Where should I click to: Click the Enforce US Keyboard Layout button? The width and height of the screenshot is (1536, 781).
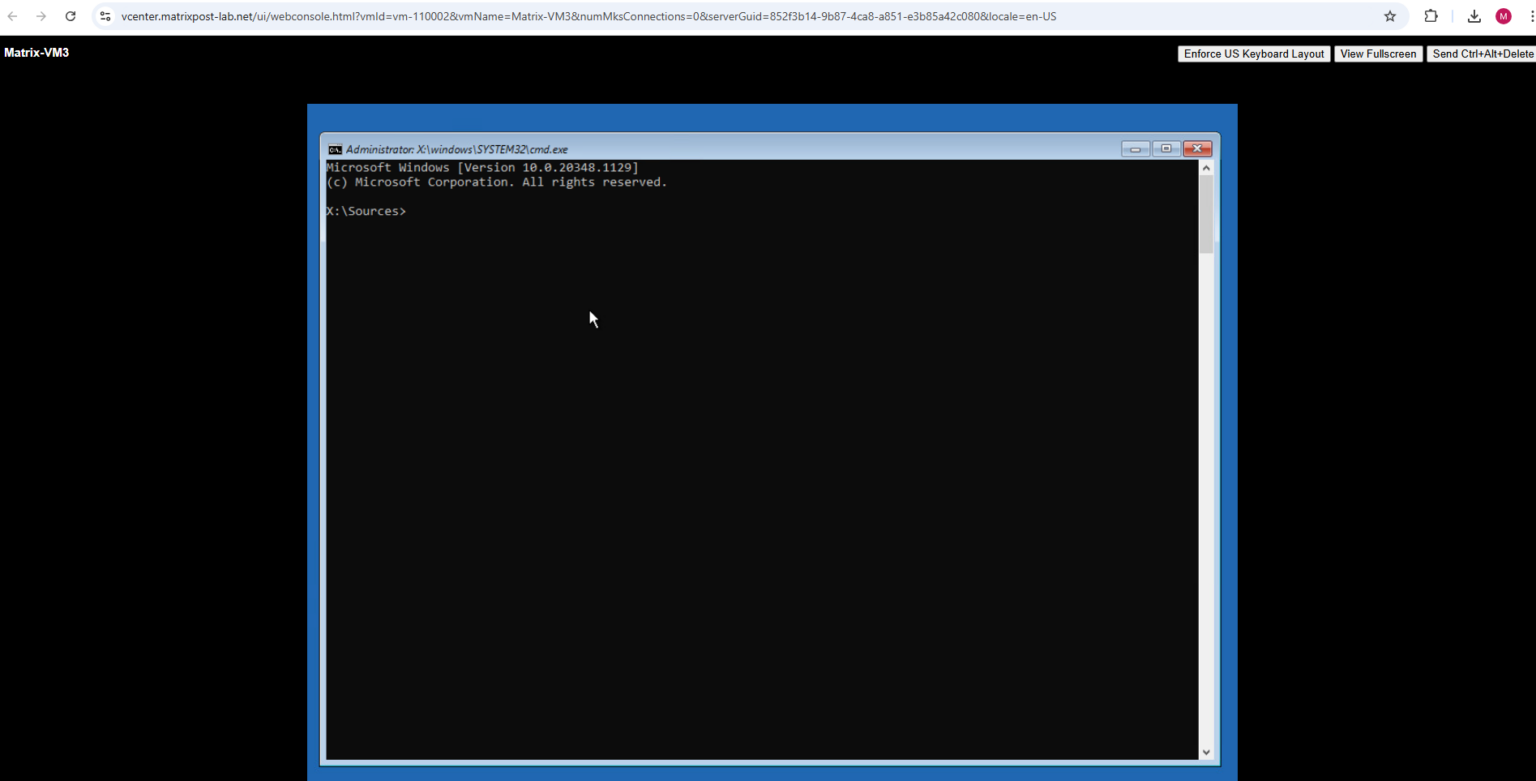[x=1253, y=53]
